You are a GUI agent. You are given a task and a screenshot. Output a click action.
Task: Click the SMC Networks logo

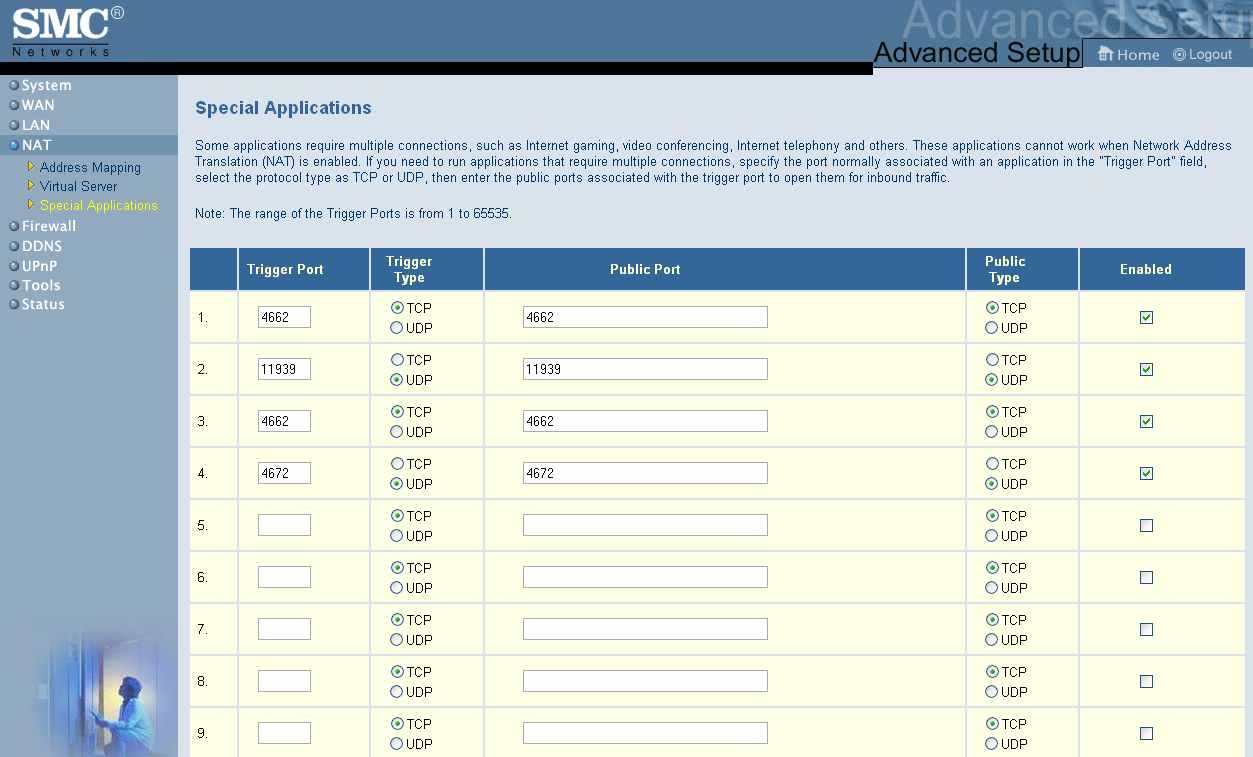coord(68,31)
